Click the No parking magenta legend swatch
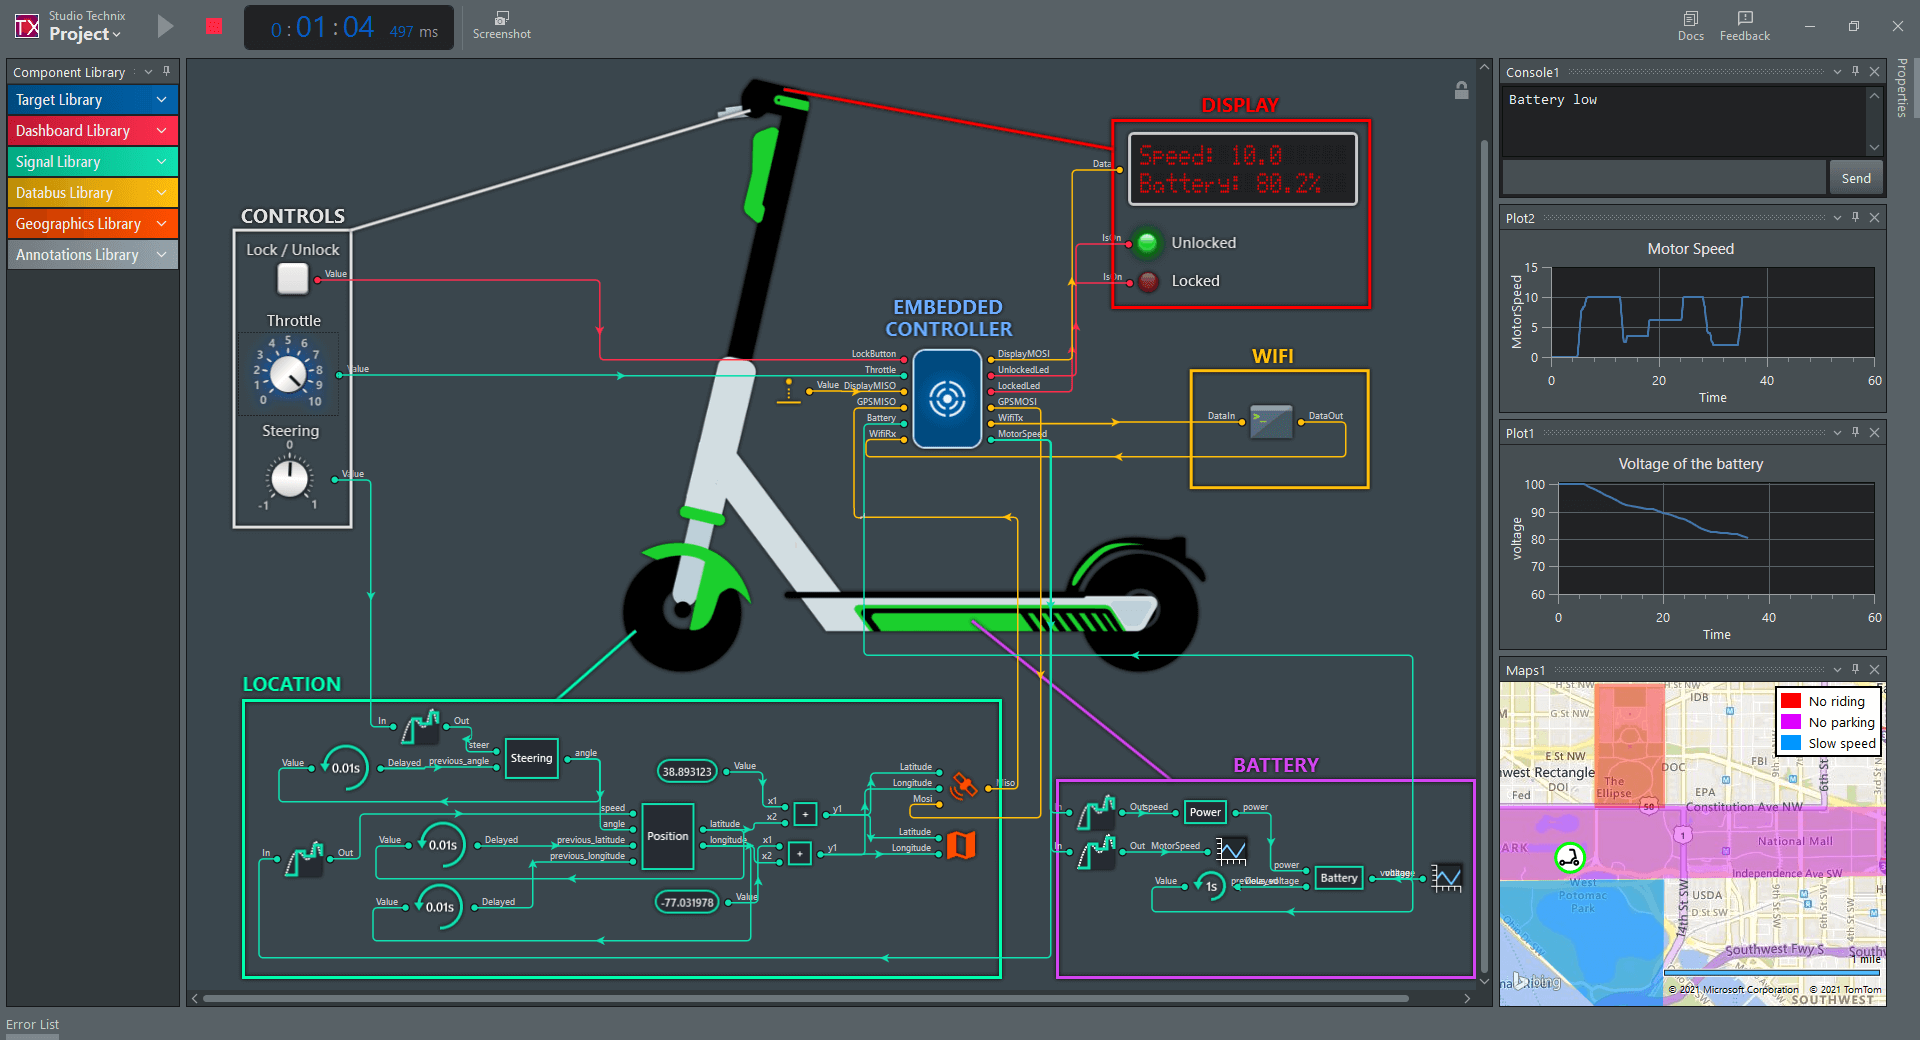Screen dimensions: 1920x1040 click(x=1791, y=722)
